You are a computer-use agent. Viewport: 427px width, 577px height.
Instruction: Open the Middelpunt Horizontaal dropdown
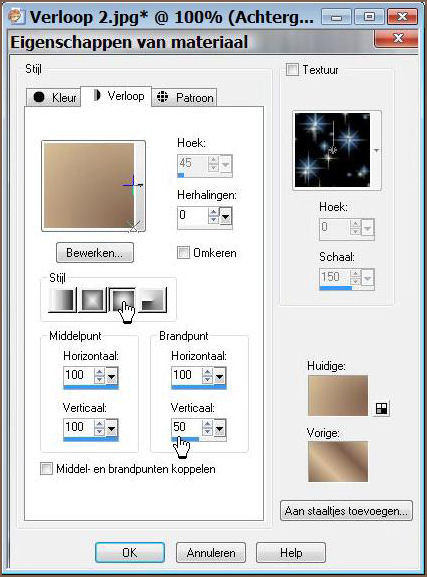pos(112,376)
